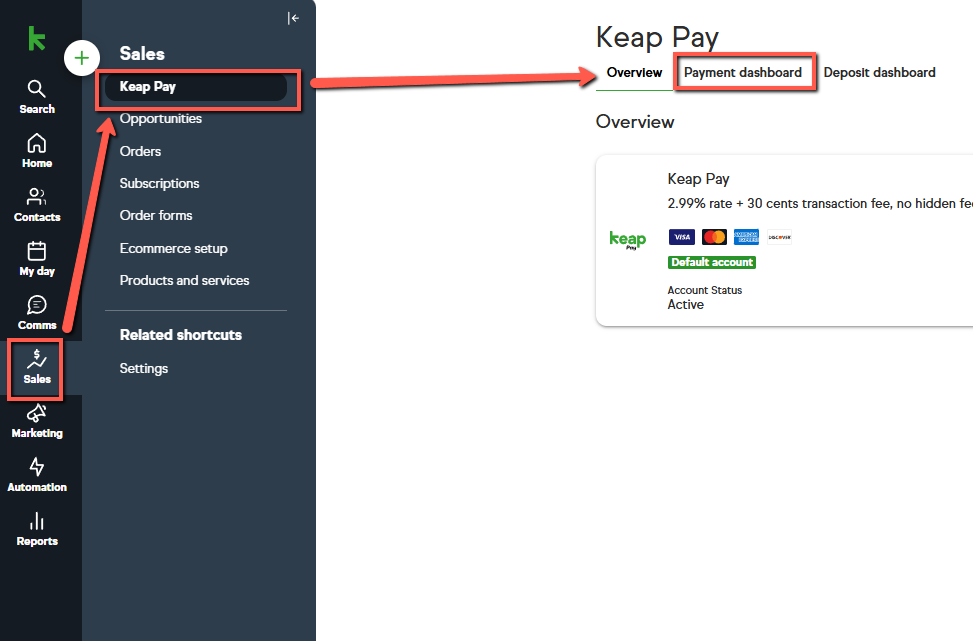Click the Discover card icon

(x=779, y=237)
